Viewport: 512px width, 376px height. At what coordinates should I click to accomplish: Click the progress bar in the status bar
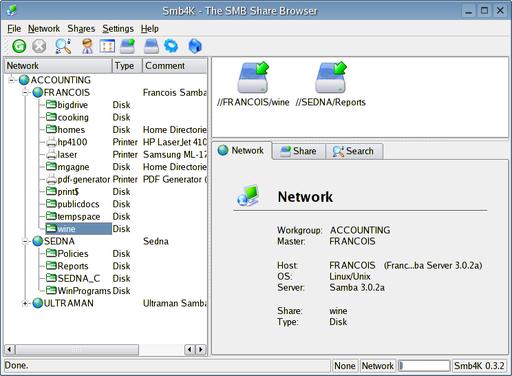click(x=424, y=366)
